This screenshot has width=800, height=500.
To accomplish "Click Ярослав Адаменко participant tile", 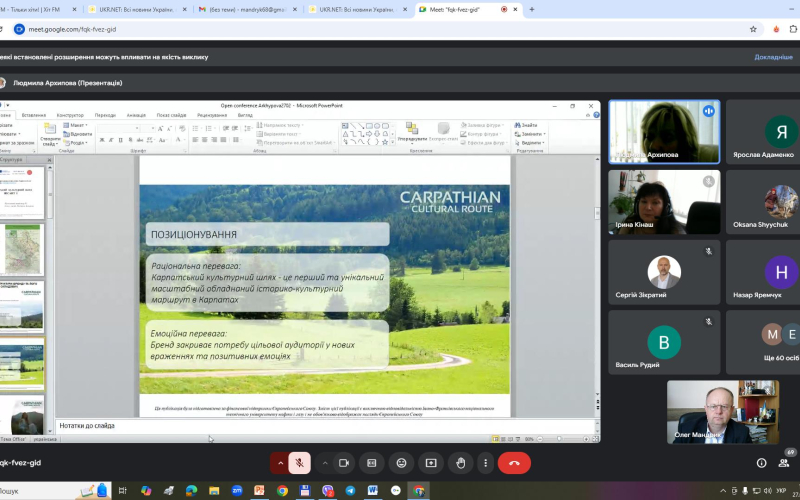I will point(763,132).
